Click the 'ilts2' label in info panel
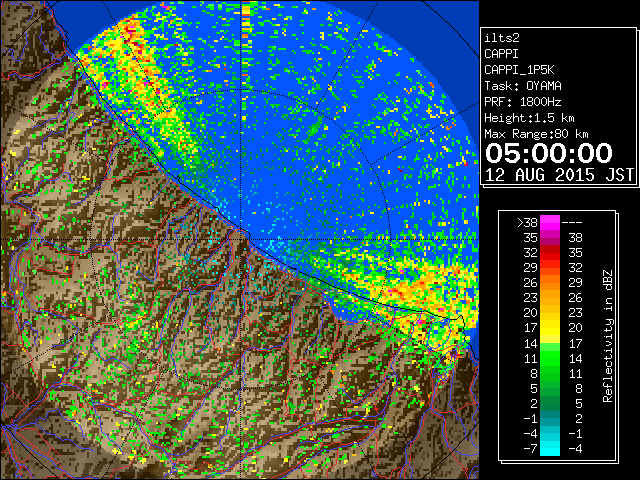 click(502, 38)
